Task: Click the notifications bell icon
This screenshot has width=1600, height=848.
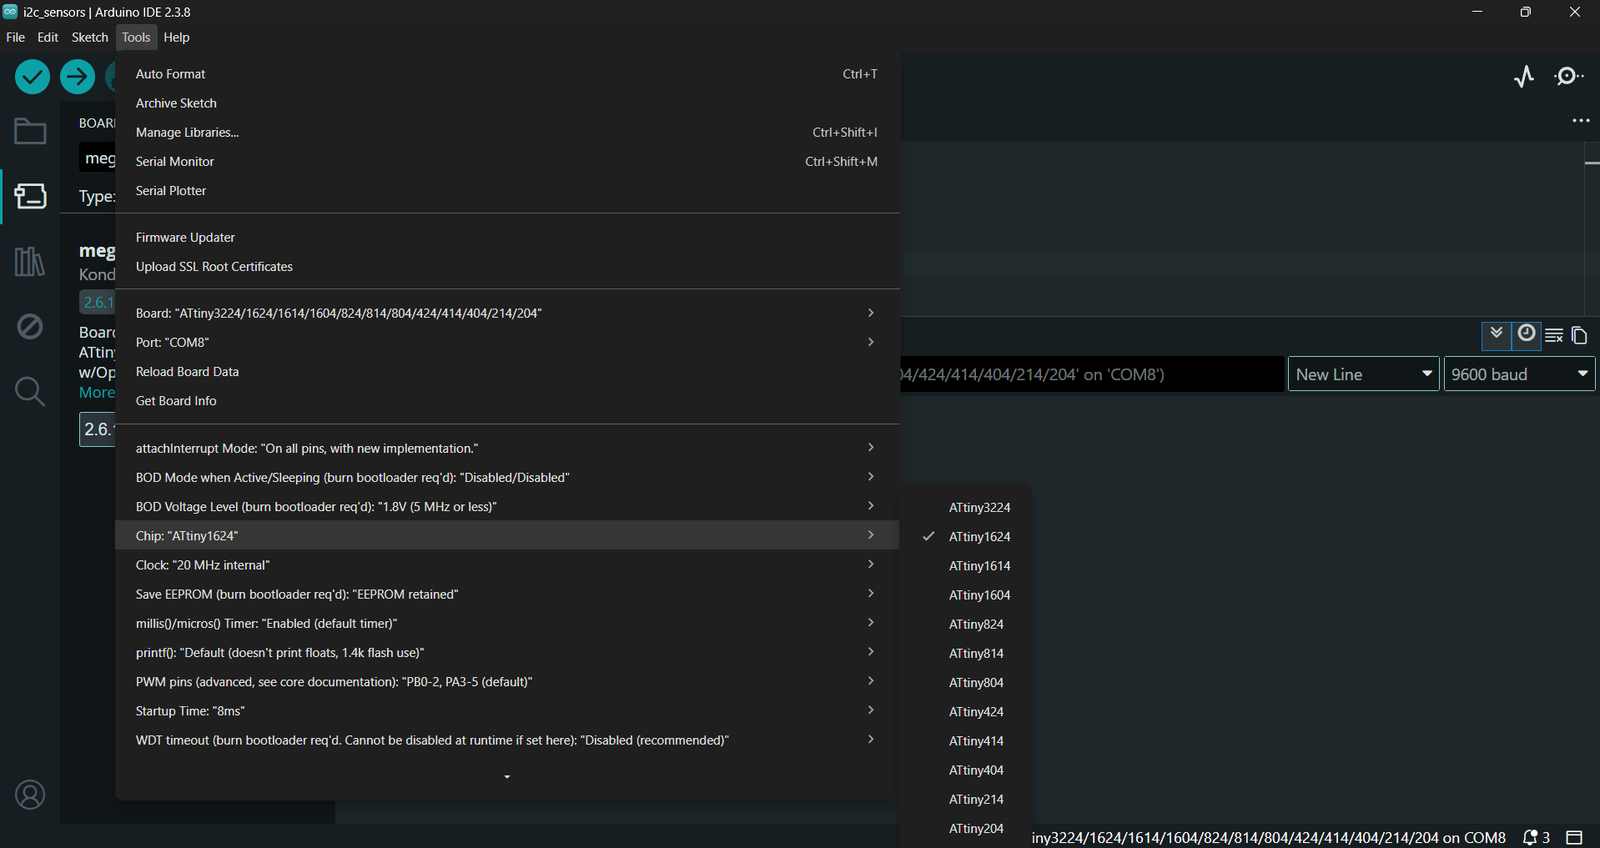Action: [x=1530, y=838]
